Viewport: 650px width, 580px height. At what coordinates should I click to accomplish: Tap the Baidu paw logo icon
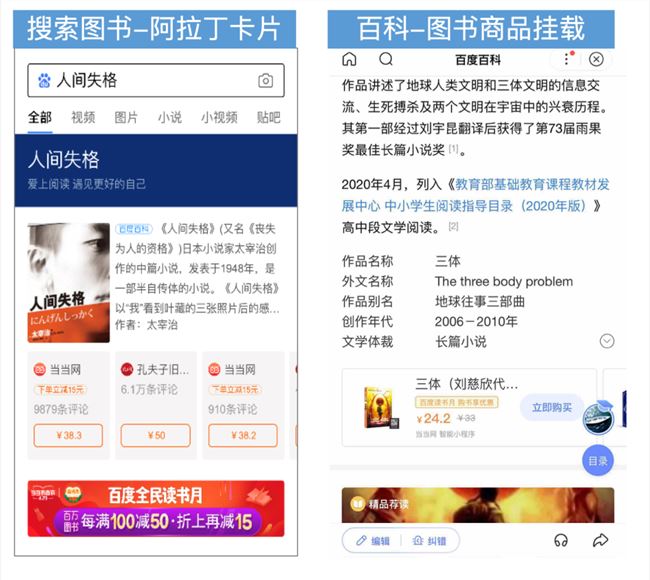(44, 80)
